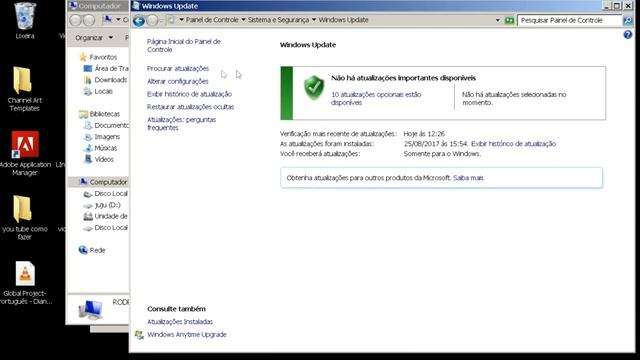
Task: Click 'Exibir histórico de atualização' in left pane
Action: point(189,94)
